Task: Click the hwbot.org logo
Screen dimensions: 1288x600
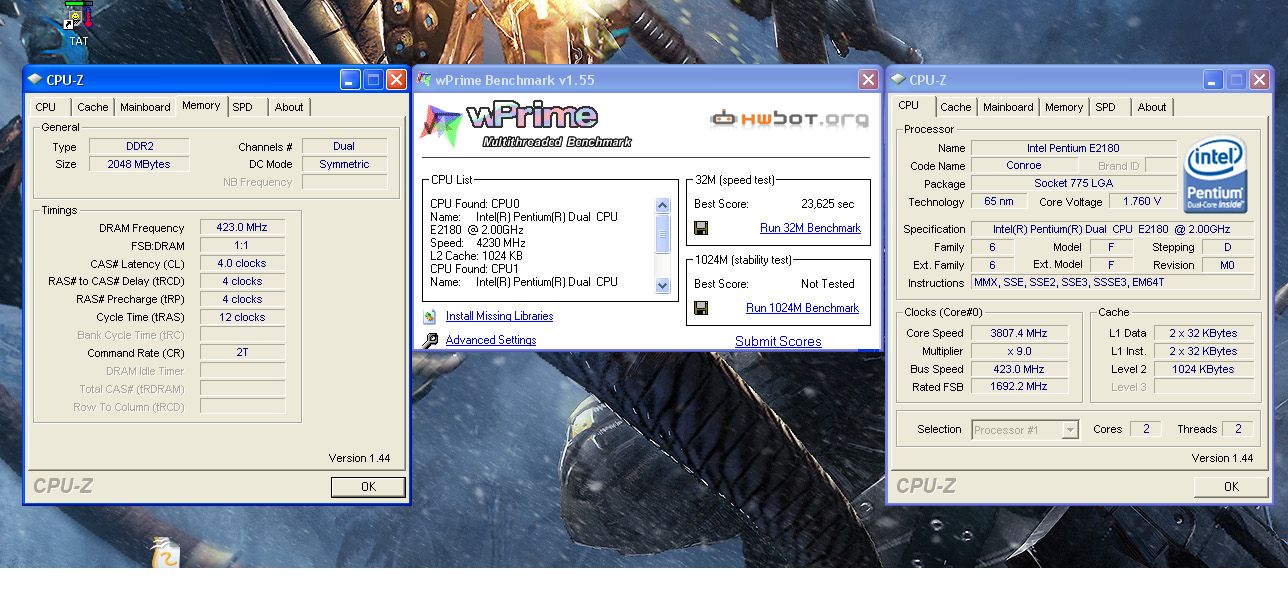Action: pos(789,119)
